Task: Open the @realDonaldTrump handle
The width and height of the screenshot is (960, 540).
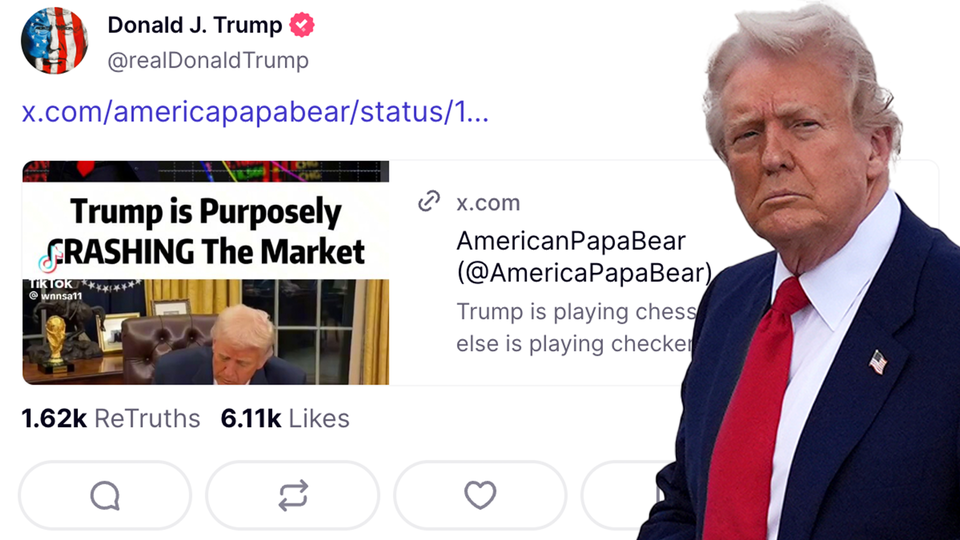Action: tap(208, 61)
